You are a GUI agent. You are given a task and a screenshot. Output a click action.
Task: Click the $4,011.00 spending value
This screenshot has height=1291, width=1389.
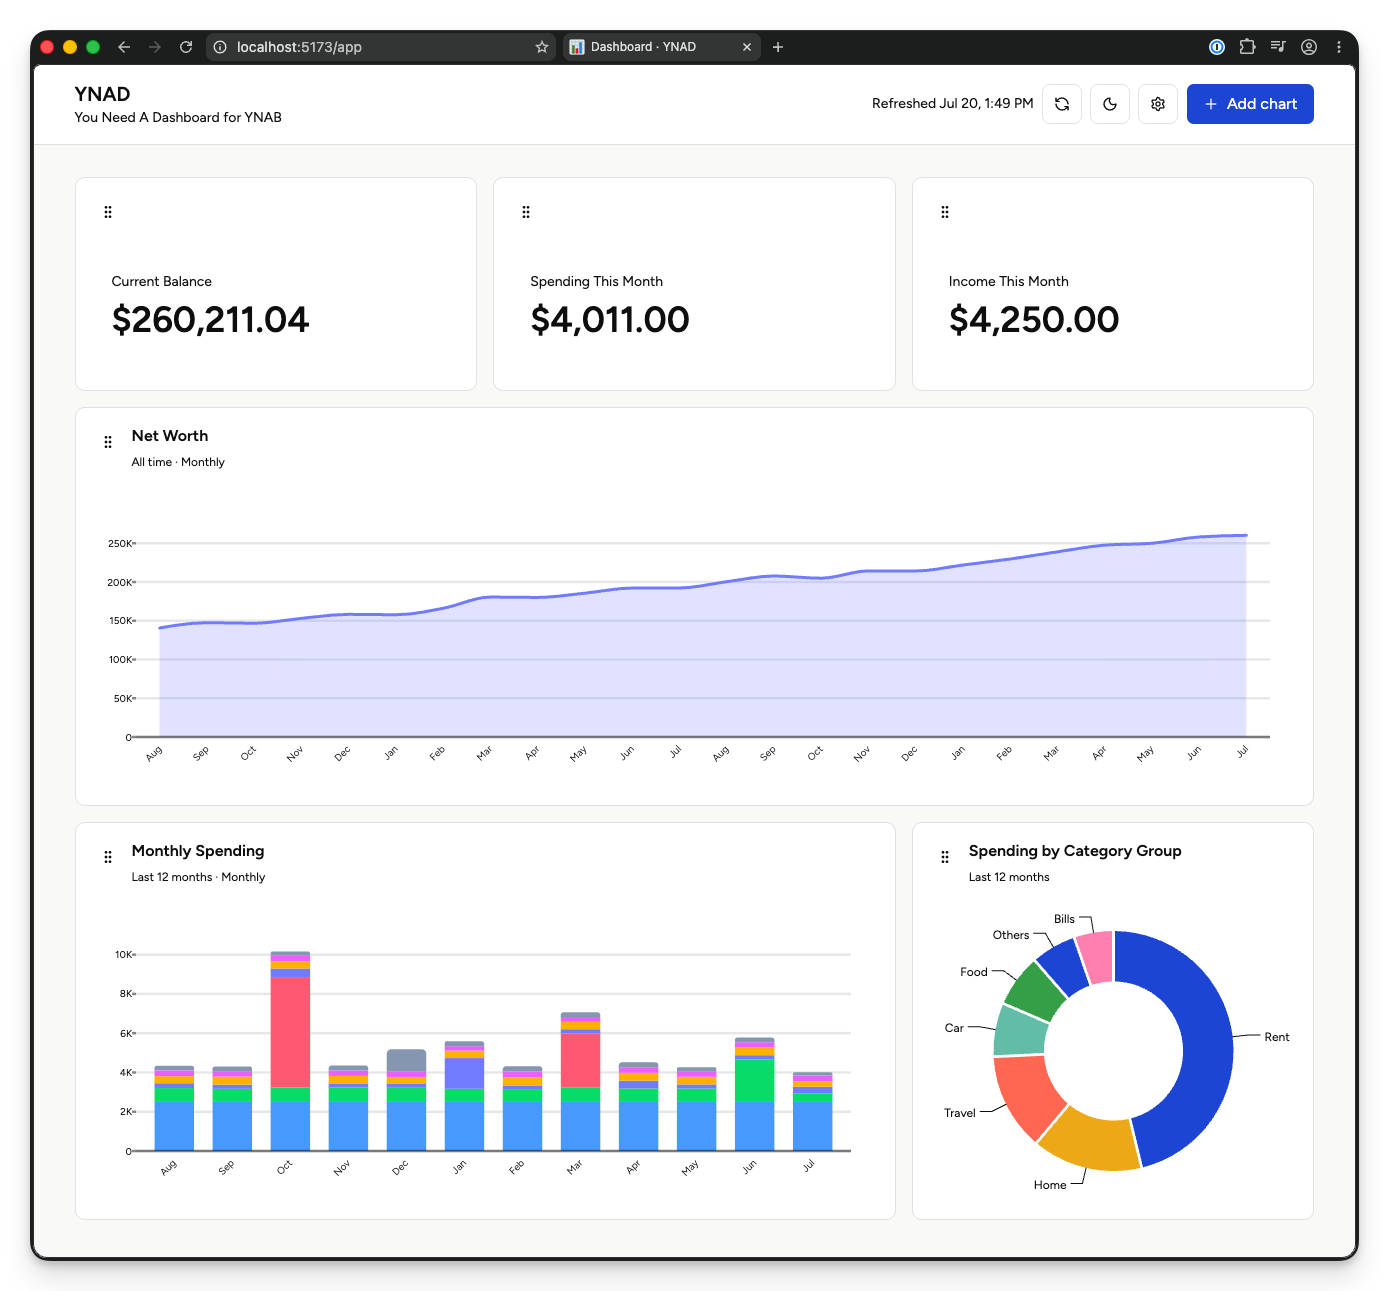pyautogui.click(x=609, y=320)
